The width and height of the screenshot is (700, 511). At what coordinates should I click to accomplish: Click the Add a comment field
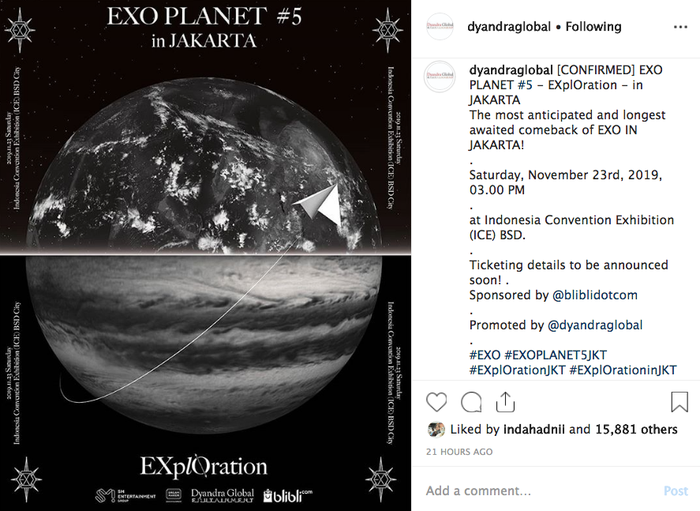click(540, 491)
